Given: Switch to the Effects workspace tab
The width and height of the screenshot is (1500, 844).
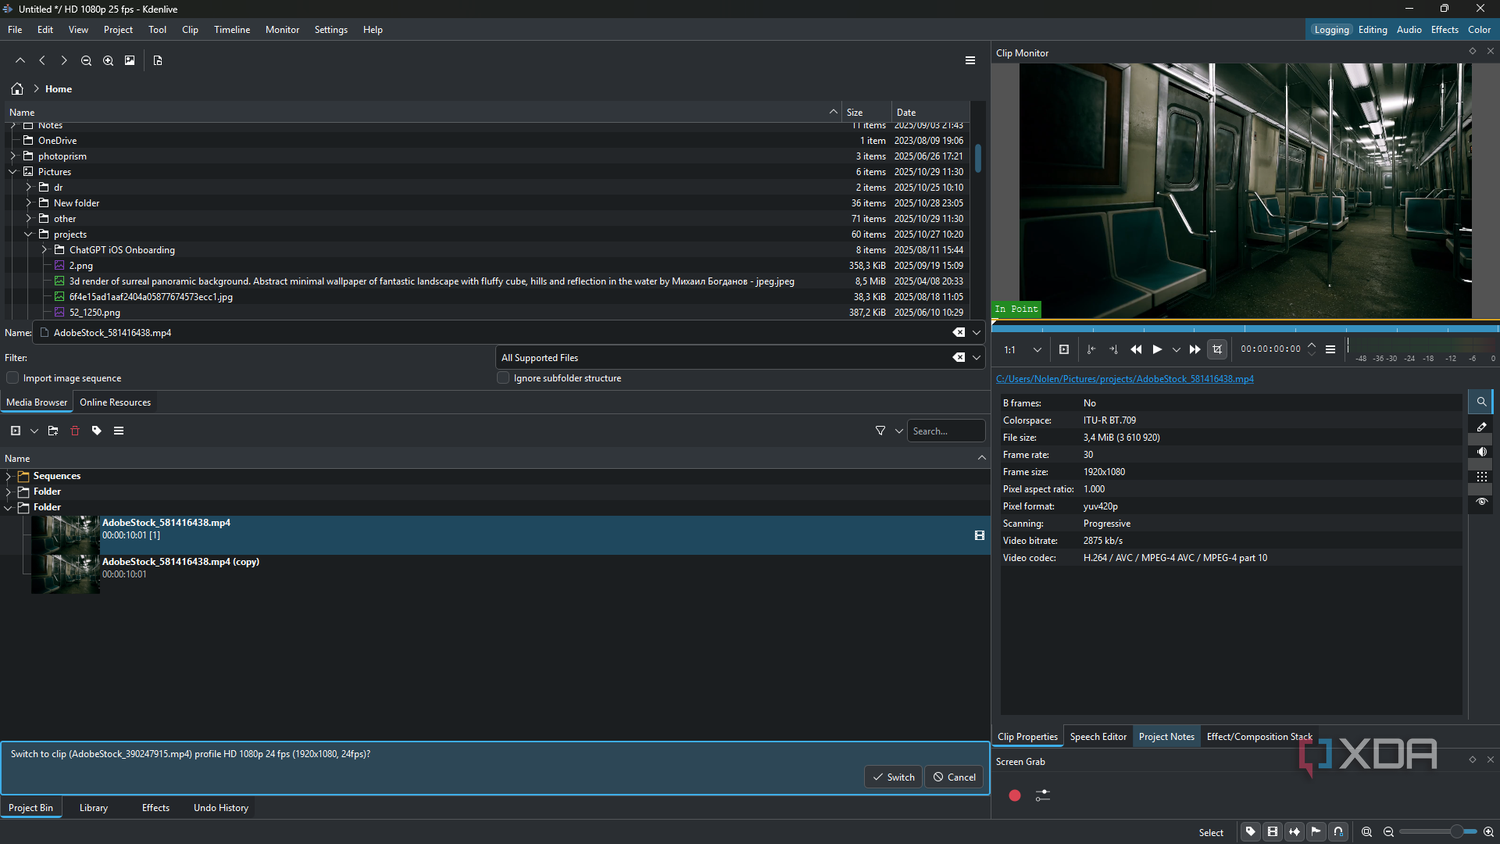Looking at the screenshot, I should [1444, 30].
